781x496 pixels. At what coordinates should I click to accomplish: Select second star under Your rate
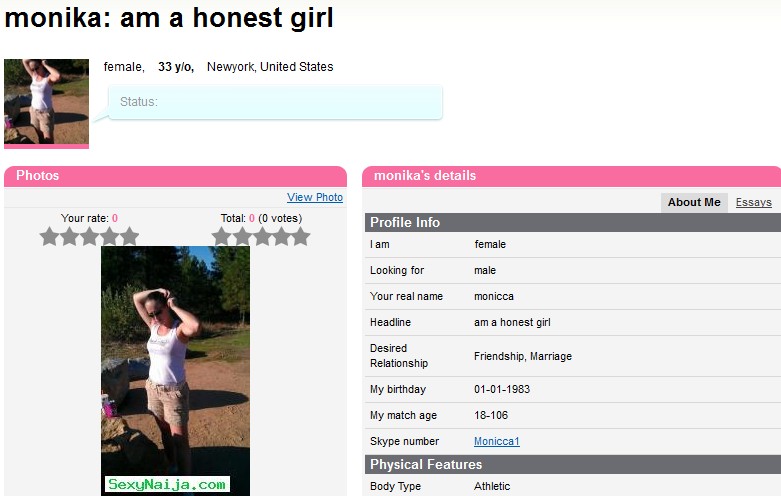[69, 237]
